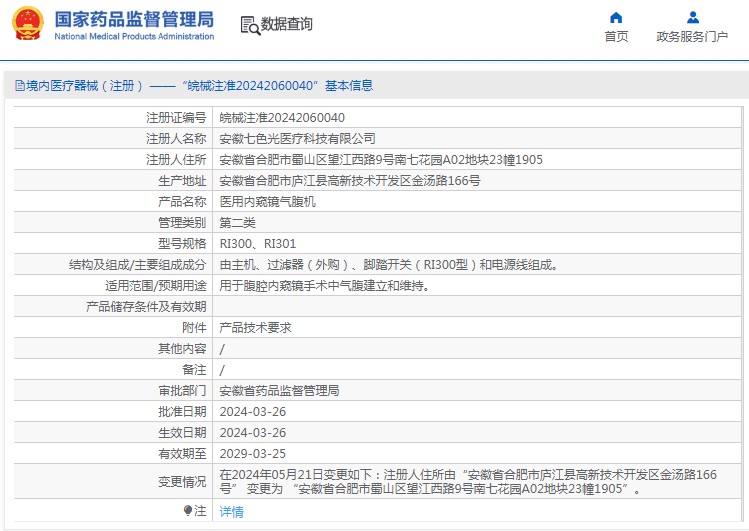Click 国家药品监督管理局 site title

[x=134, y=20]
